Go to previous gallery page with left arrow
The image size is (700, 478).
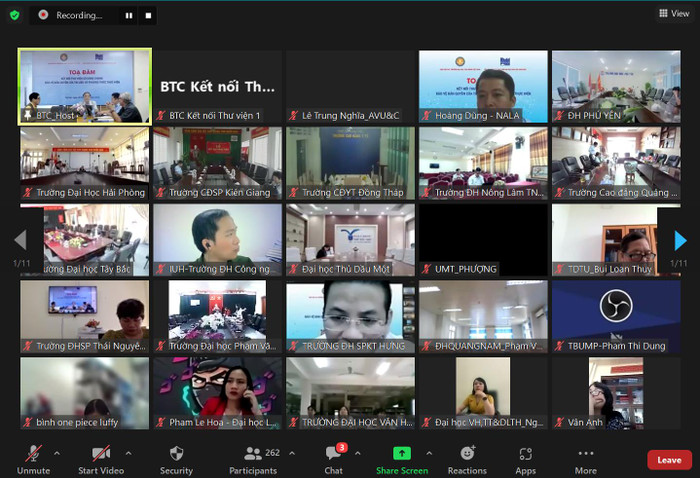coord(19,240)
